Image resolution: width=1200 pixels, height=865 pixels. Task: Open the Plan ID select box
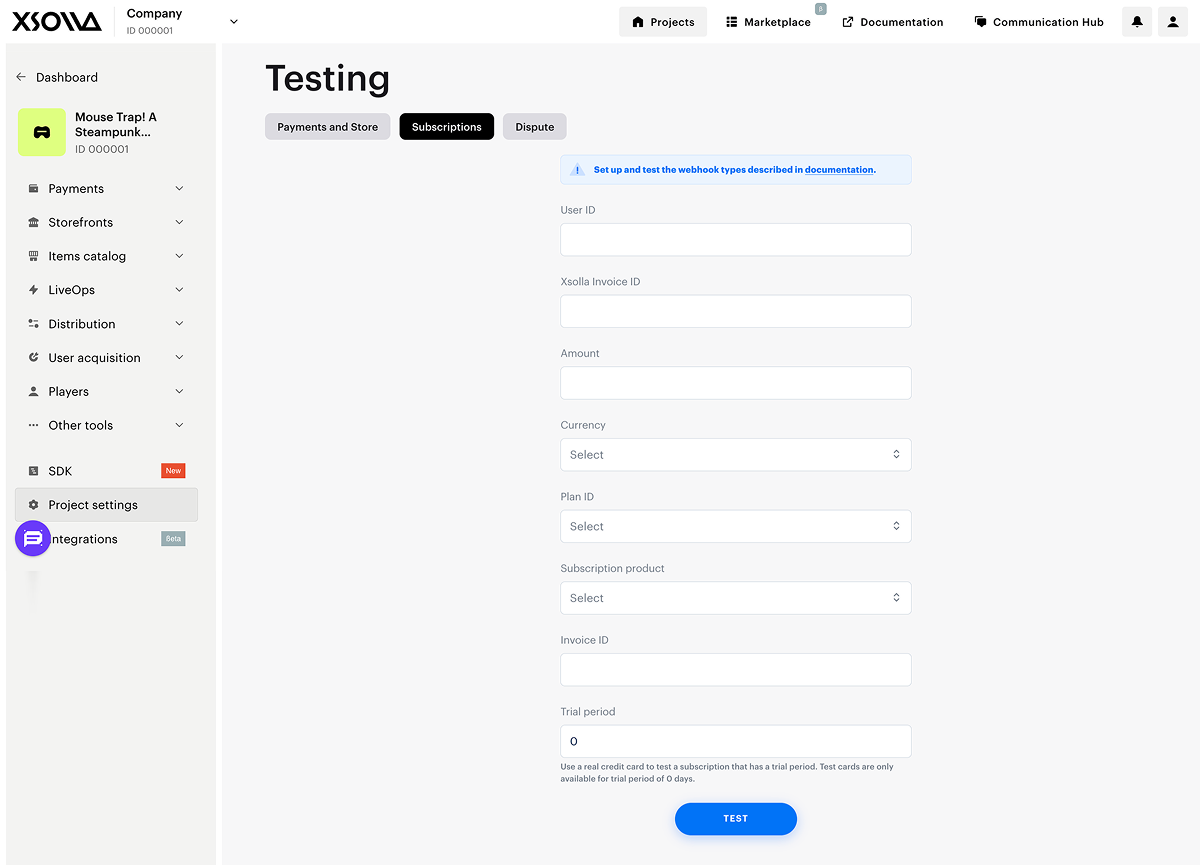pos(735,527)
